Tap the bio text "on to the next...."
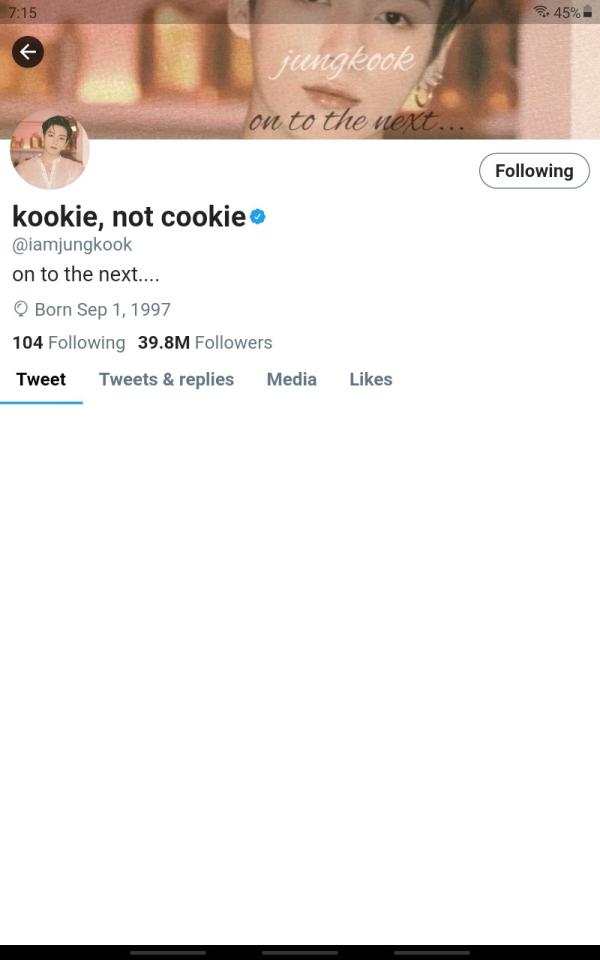Image resolution: width=600 pixels, height=960 pixels. click(x=86, y=274)
